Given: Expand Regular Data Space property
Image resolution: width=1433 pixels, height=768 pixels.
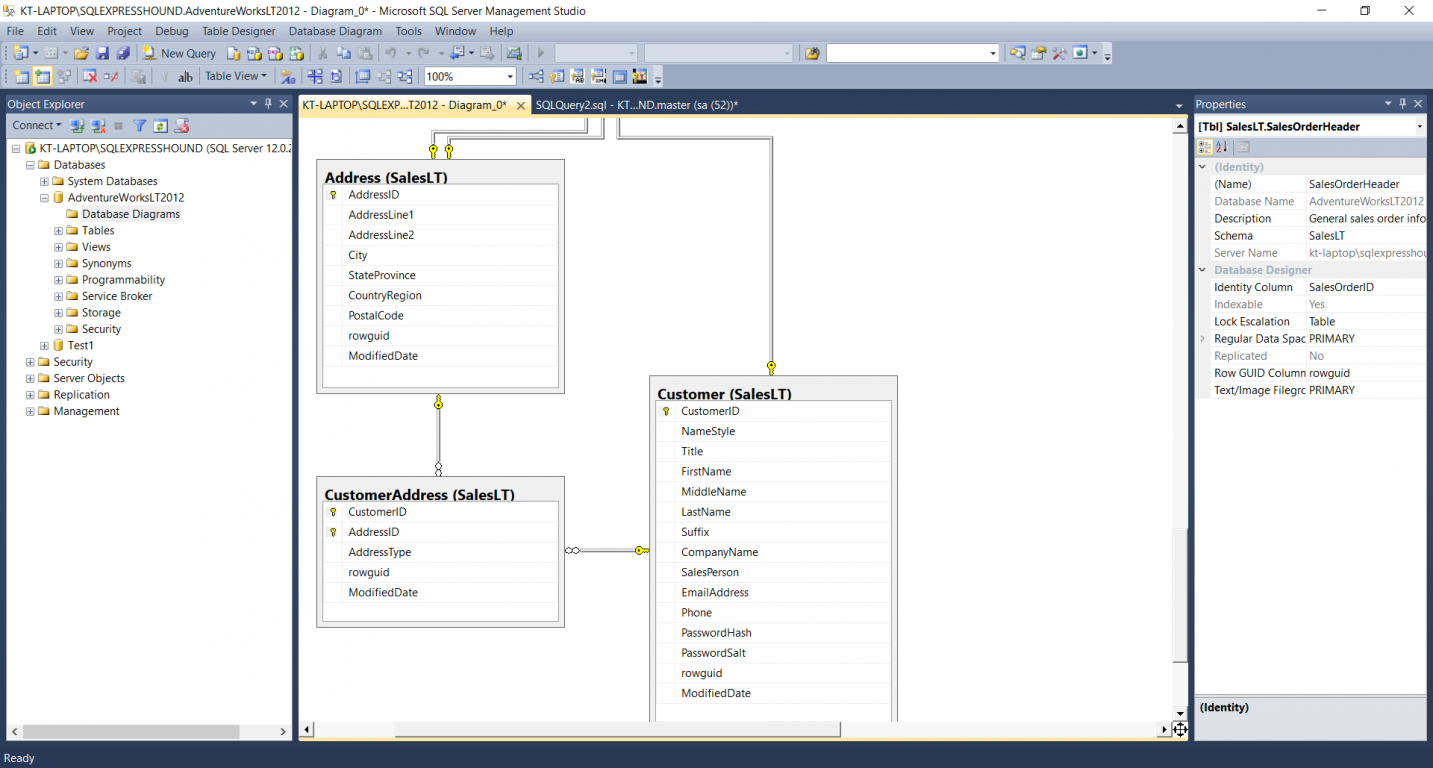Looking at the screenshot, I should [1203, 339].
